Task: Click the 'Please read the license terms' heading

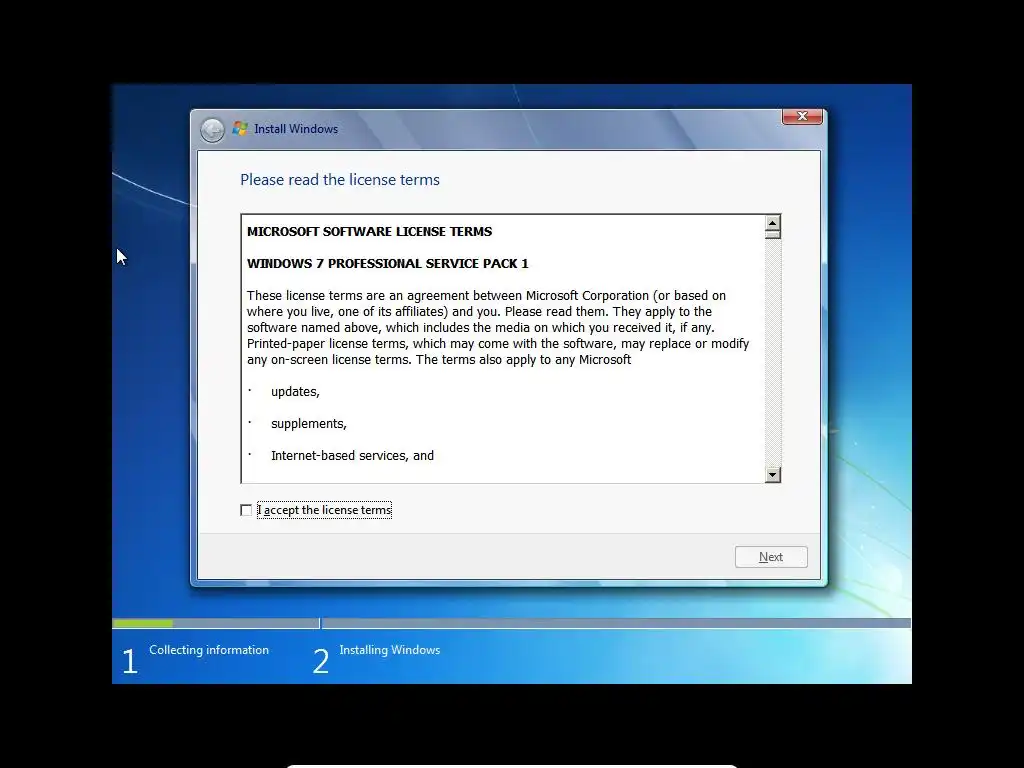Action: 340,180
